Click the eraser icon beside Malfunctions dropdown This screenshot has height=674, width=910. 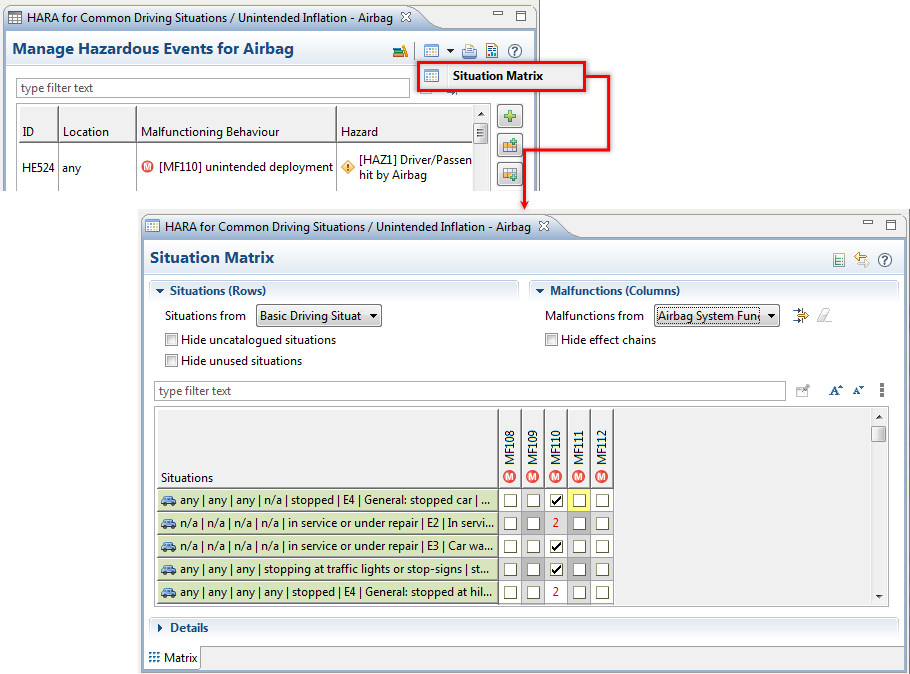pos(824,316)
